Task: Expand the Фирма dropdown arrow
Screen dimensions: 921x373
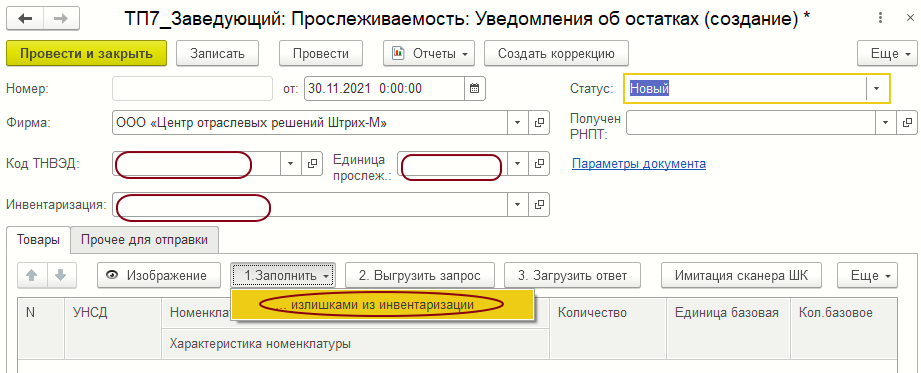Action: [518, 123]
